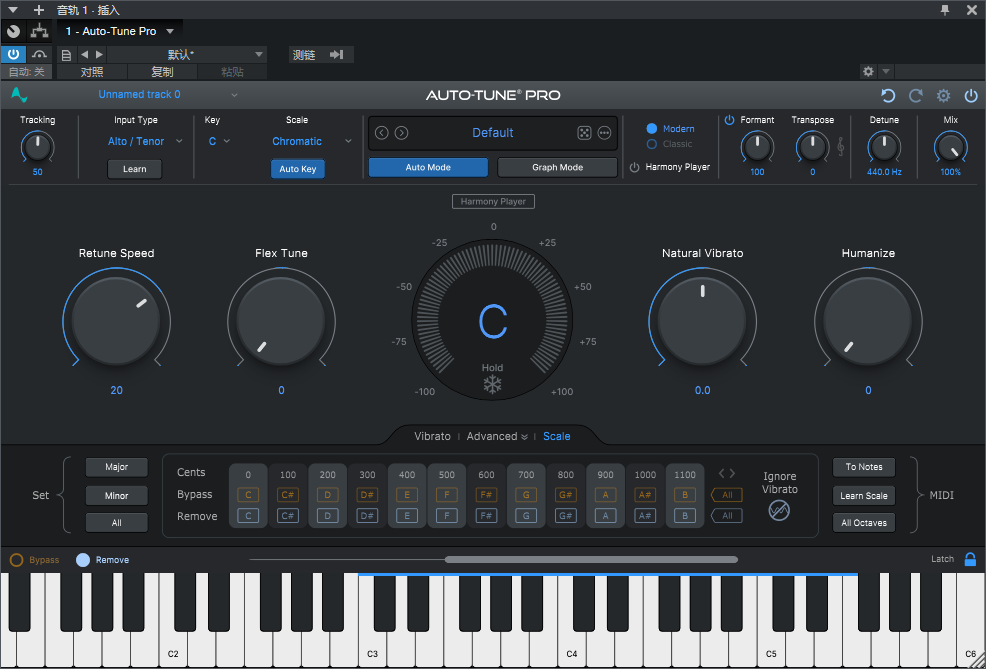The height and width of the screenshot is (669, 986).
Task: Click the host plus add icon
Action: [x=39, y=9]
